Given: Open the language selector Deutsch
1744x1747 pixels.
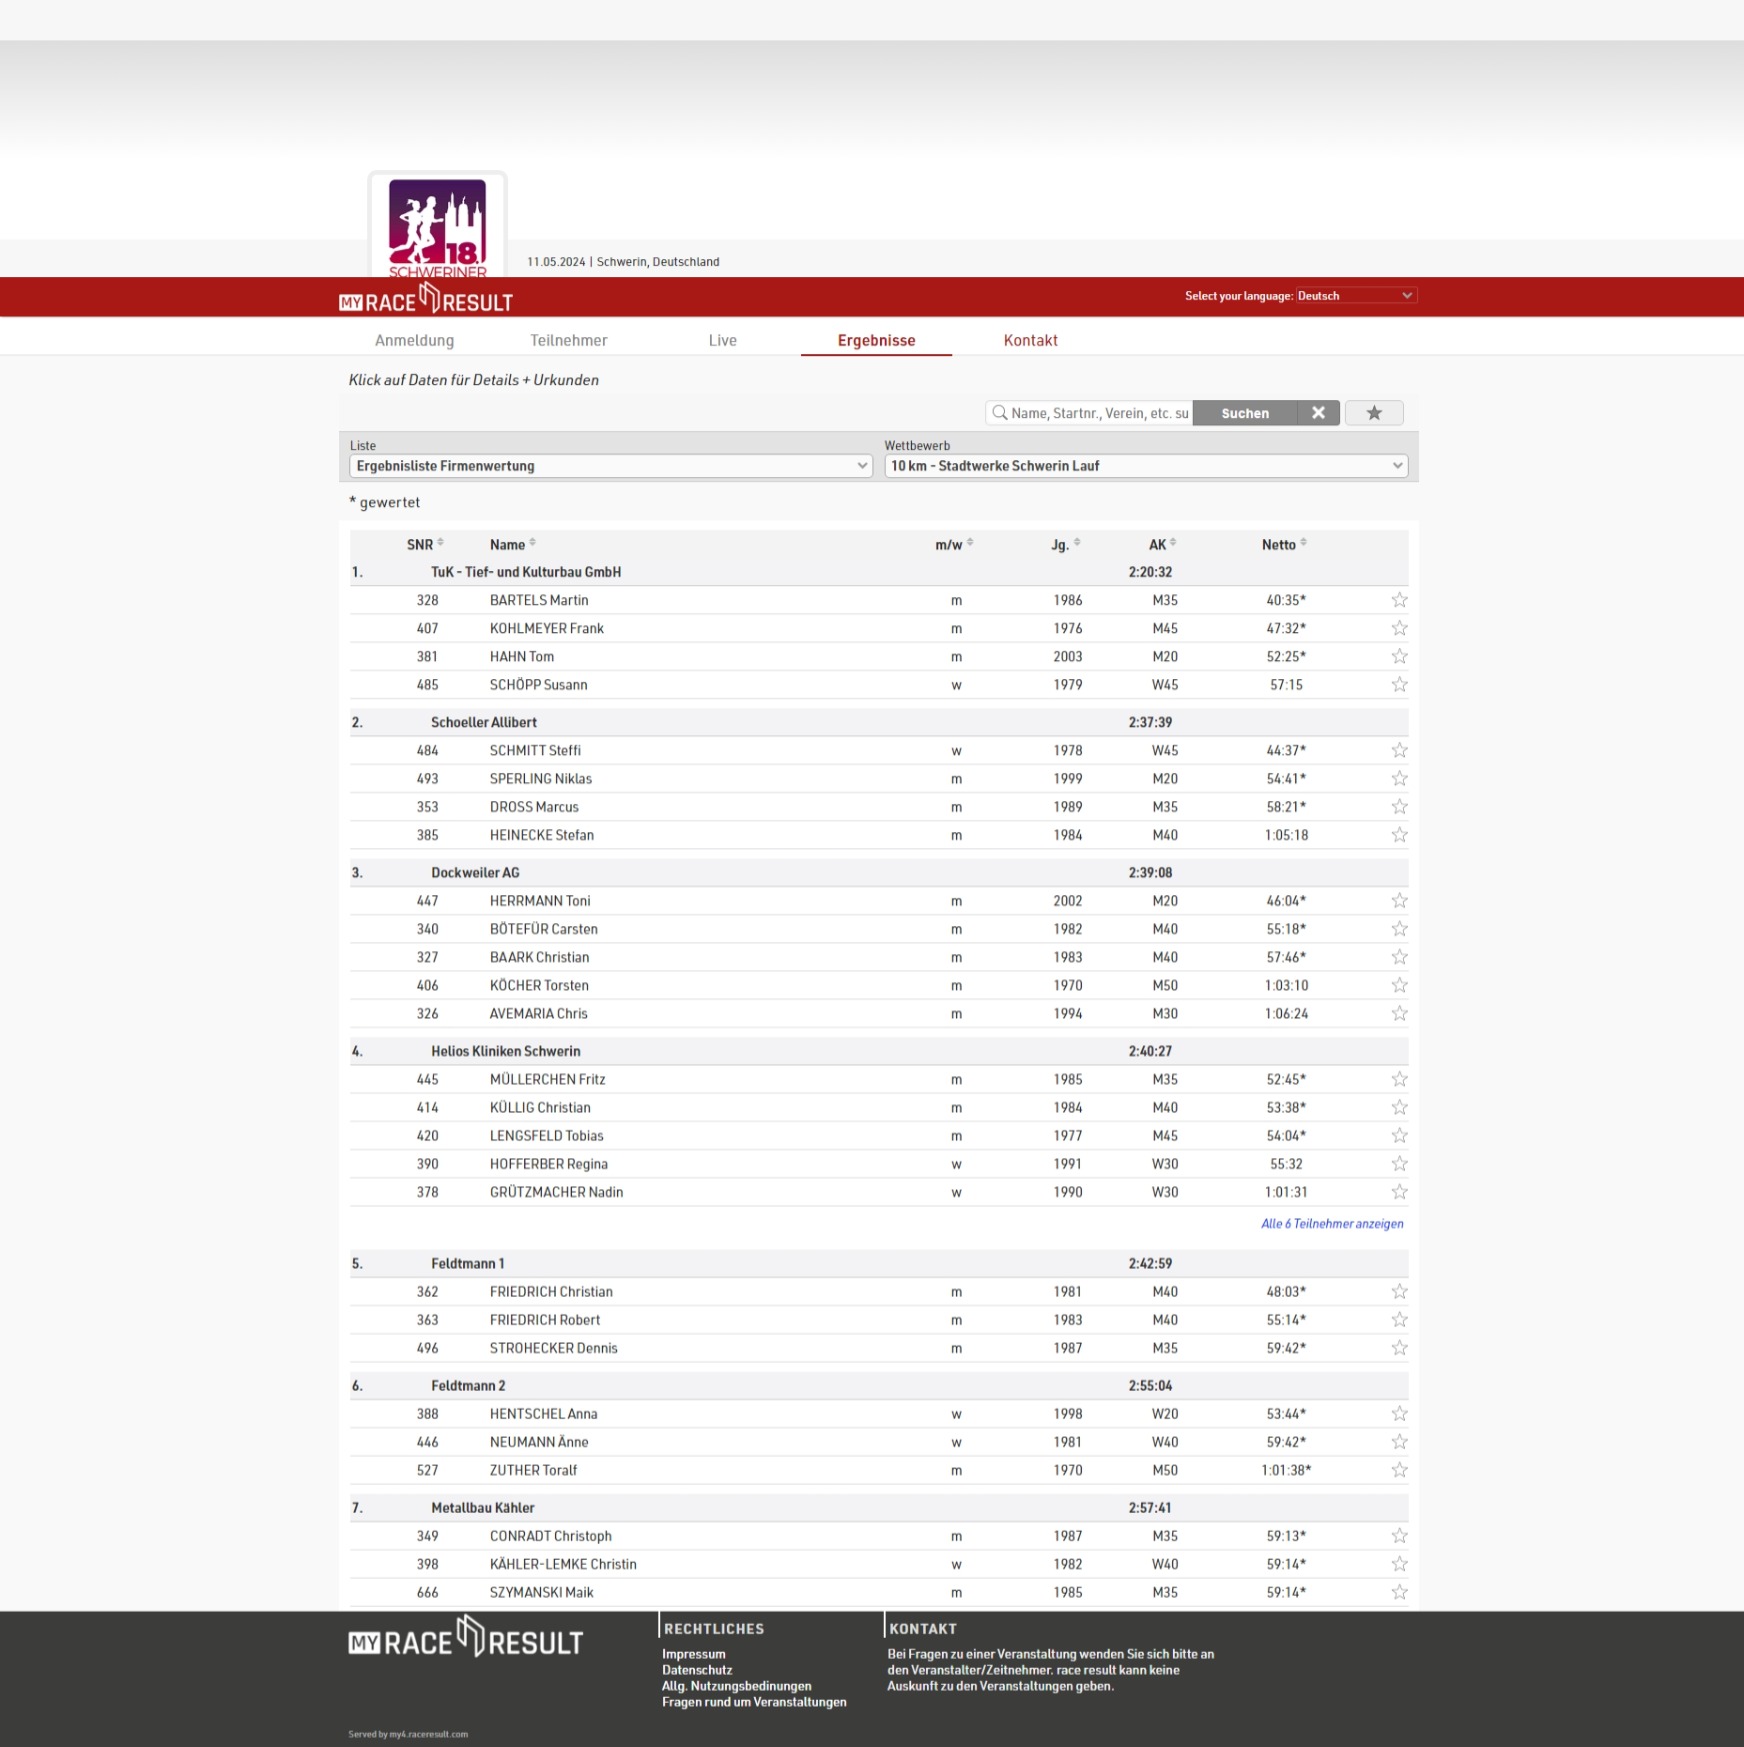Looking at the screenshot, I should (x=1355, y=296).
